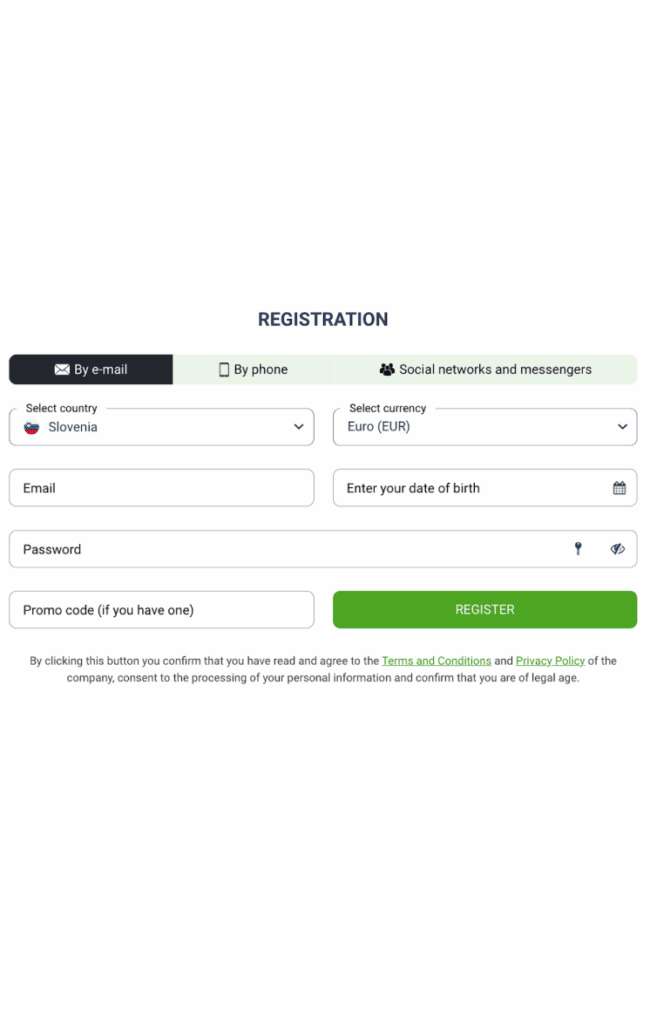Click the key icon in the Password field
The image size is (650, 1024).
tap(578, 548)
